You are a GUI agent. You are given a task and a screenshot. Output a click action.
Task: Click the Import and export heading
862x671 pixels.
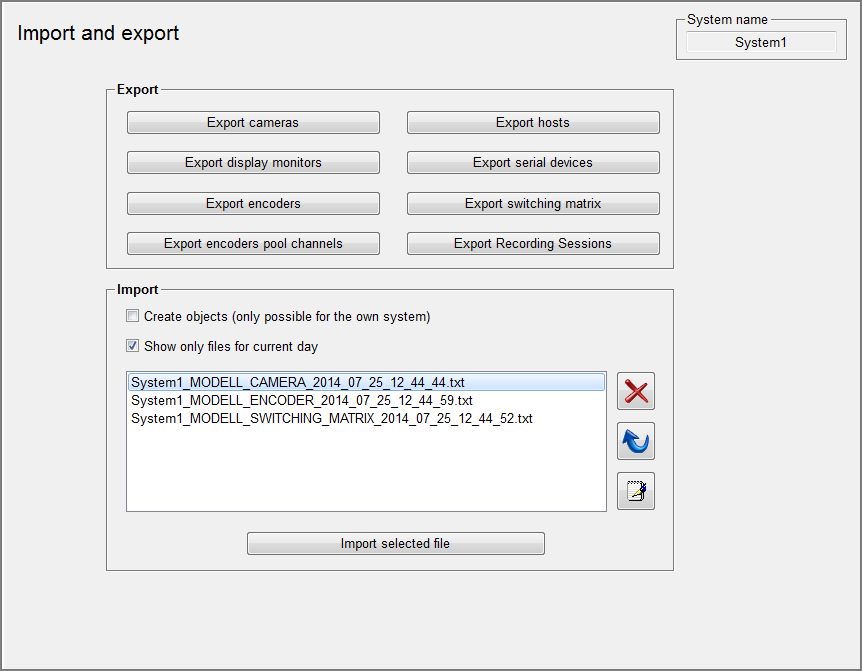pyautogui.click(x=99, y=33)
